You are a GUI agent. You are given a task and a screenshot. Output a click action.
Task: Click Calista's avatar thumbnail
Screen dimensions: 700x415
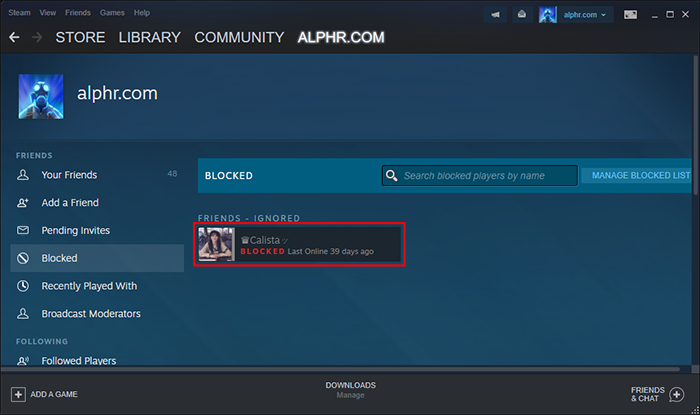click(216, 245)
